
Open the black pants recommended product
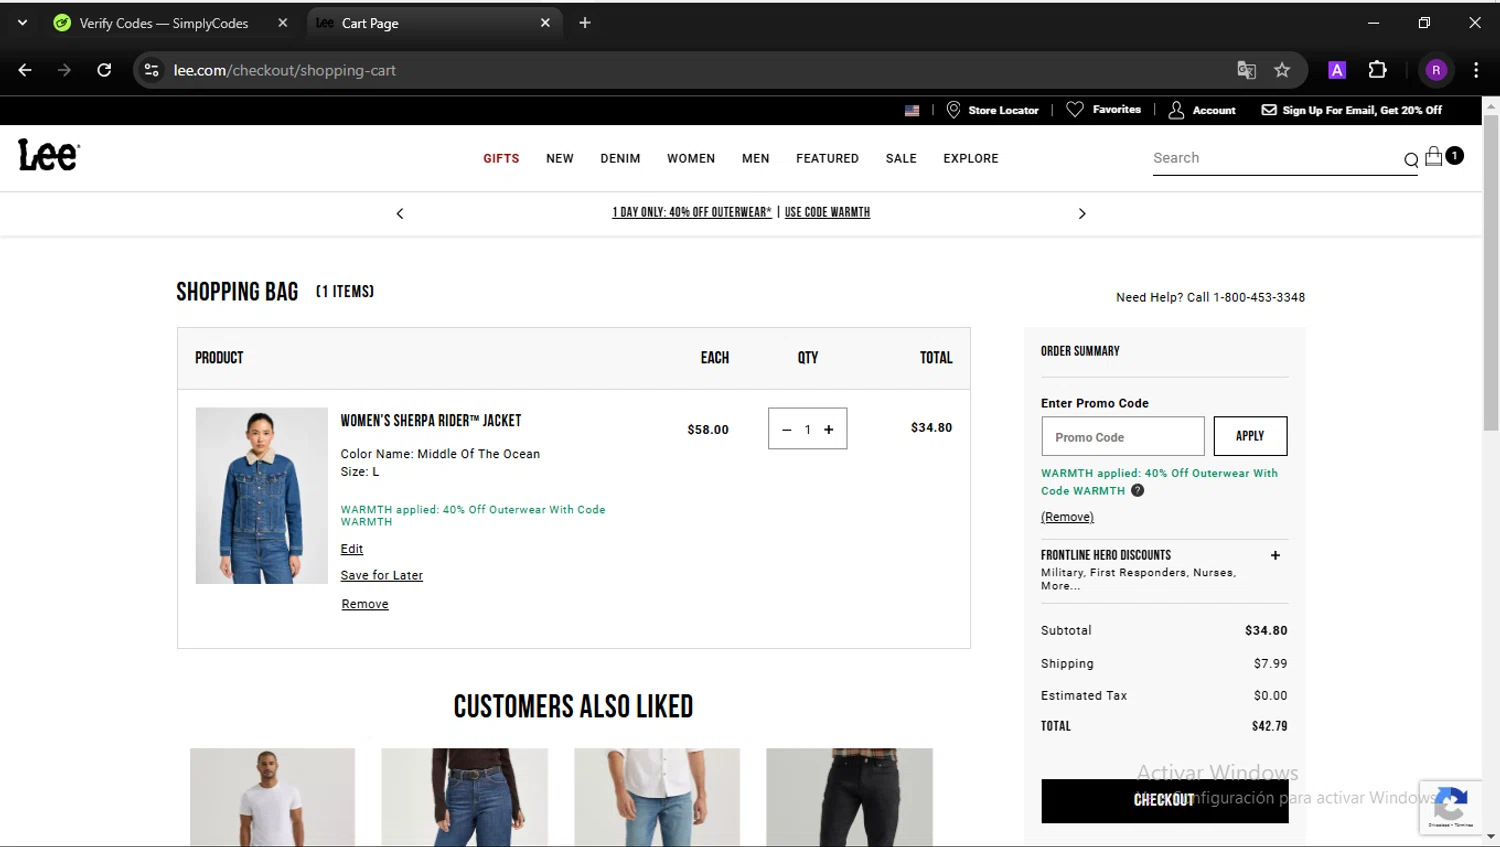click(849, 797)
